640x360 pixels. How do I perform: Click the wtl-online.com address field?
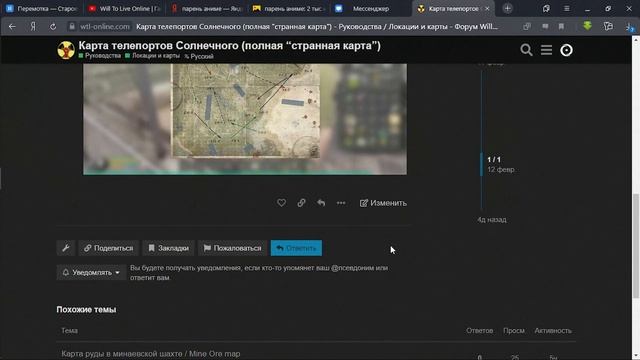coord(104,27)
